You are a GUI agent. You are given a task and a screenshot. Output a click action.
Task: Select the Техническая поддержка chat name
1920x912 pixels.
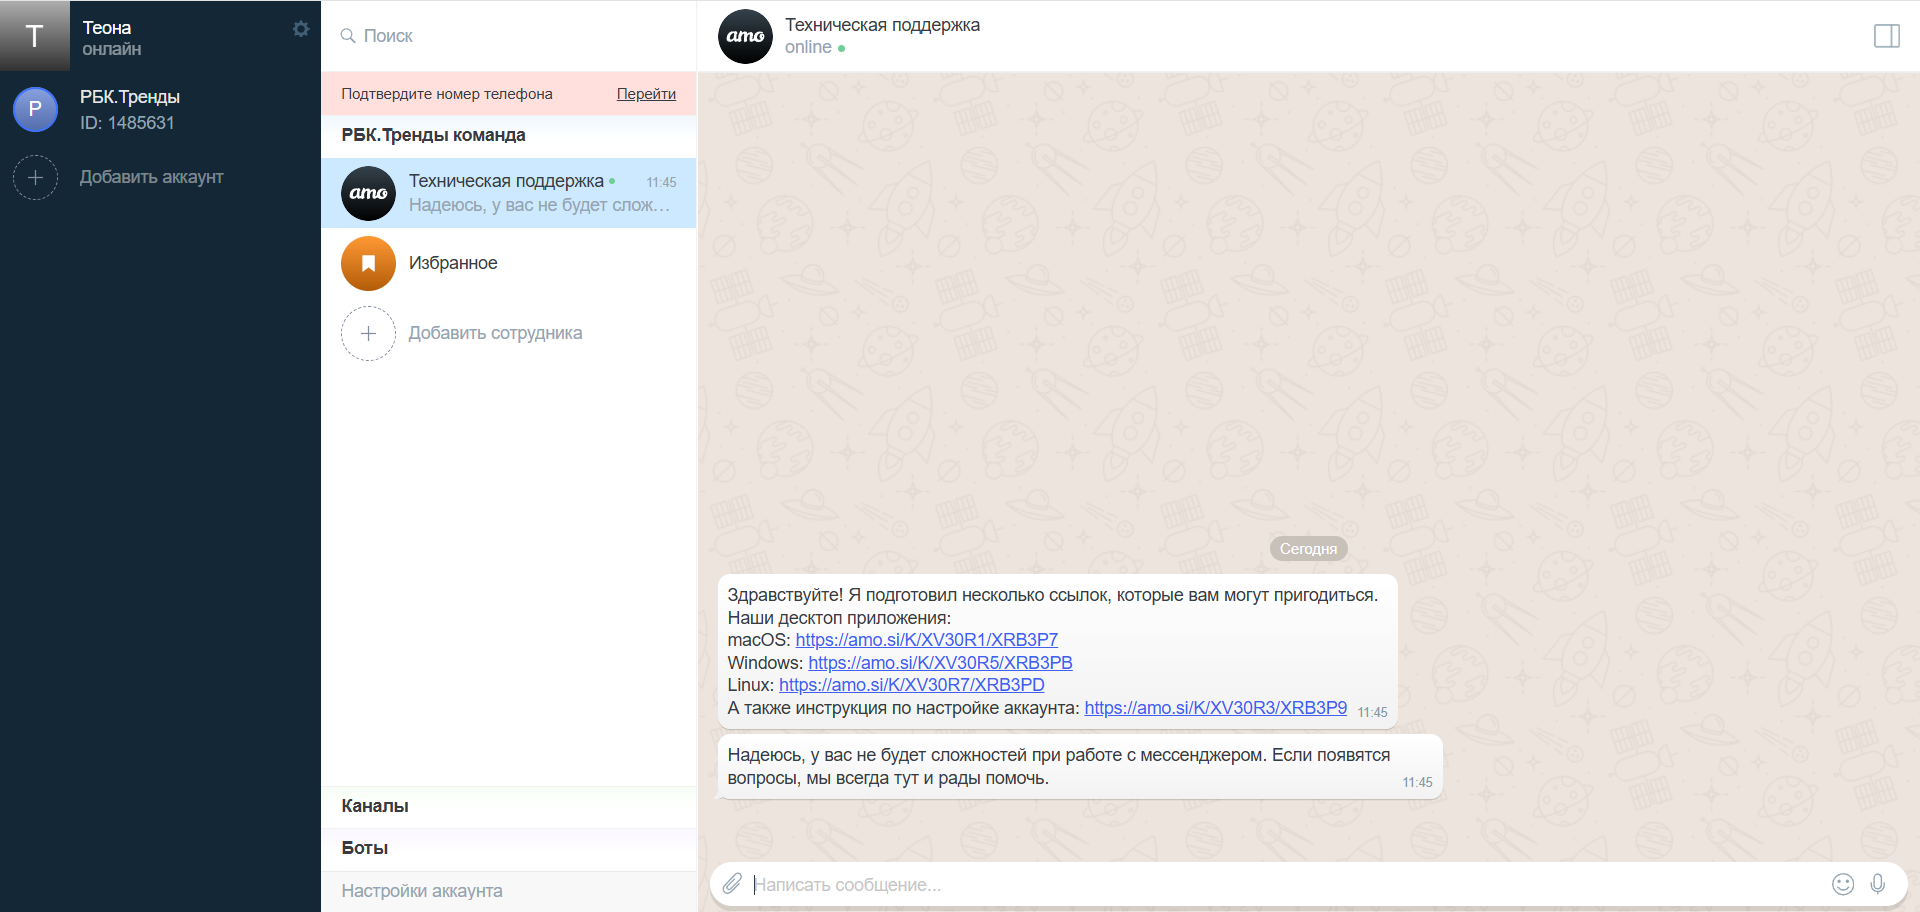click(506, 181)
